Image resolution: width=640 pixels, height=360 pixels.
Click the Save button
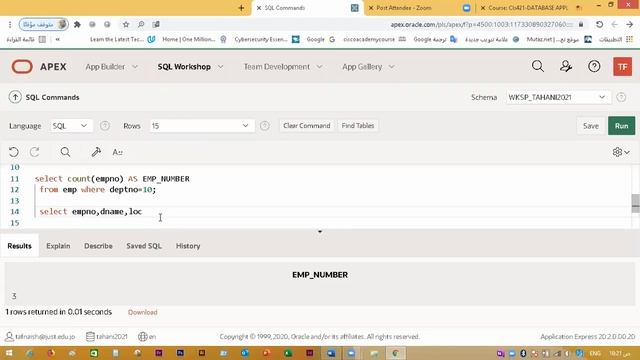[x=591, y=126]
